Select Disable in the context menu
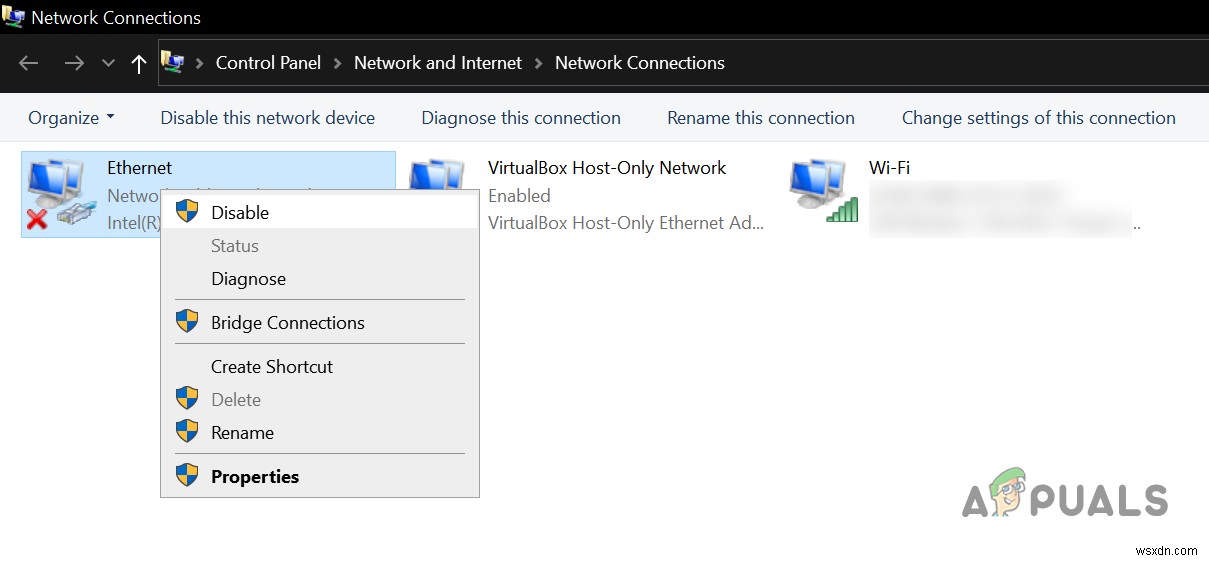Viewport: 1209px width, 561px height. 240,212
